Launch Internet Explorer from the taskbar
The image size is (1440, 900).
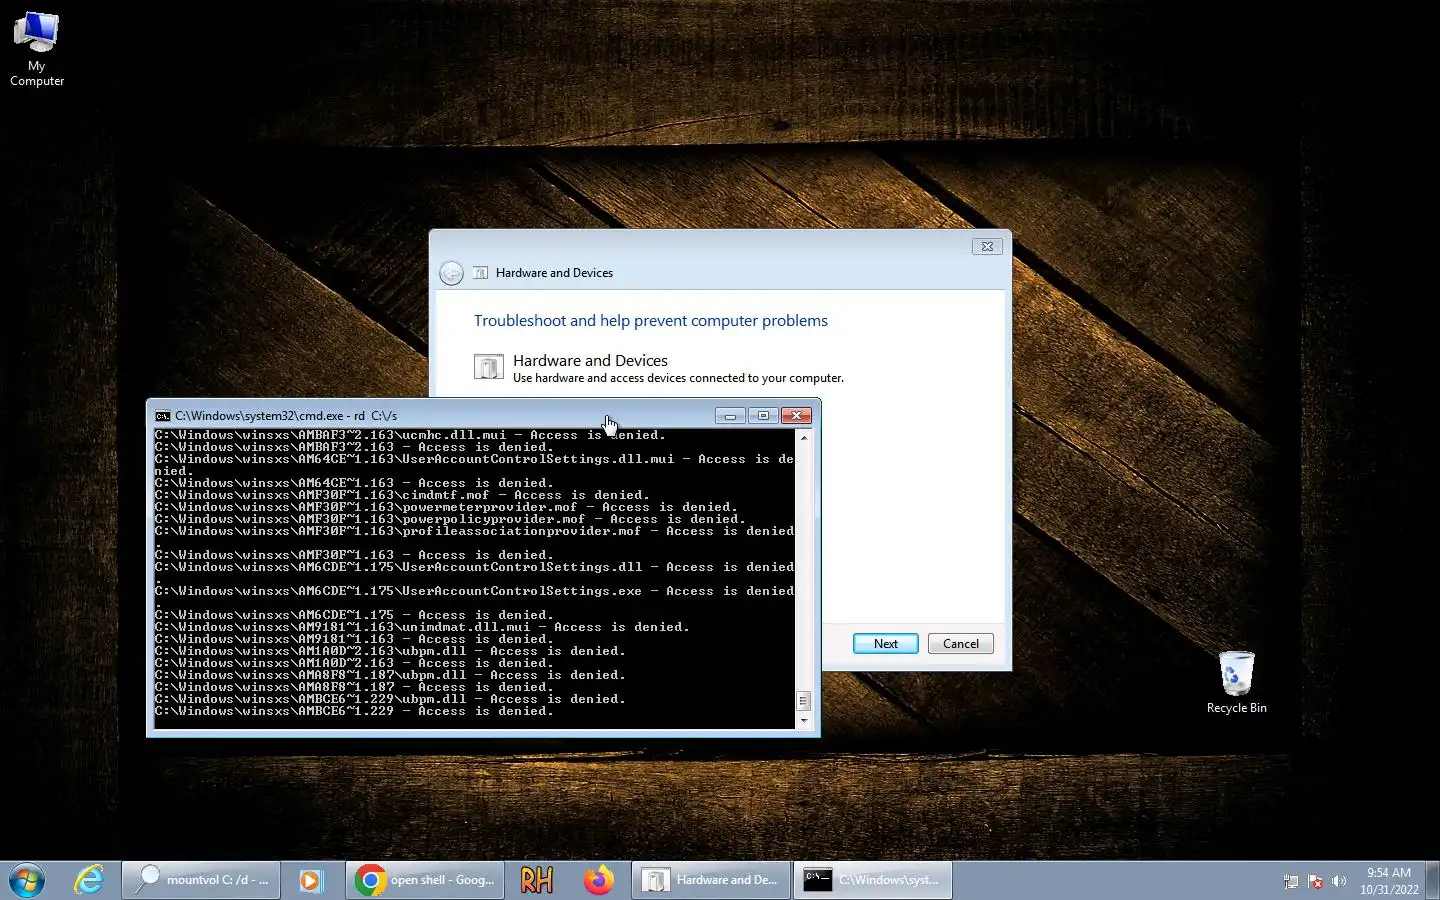[89, 880]
